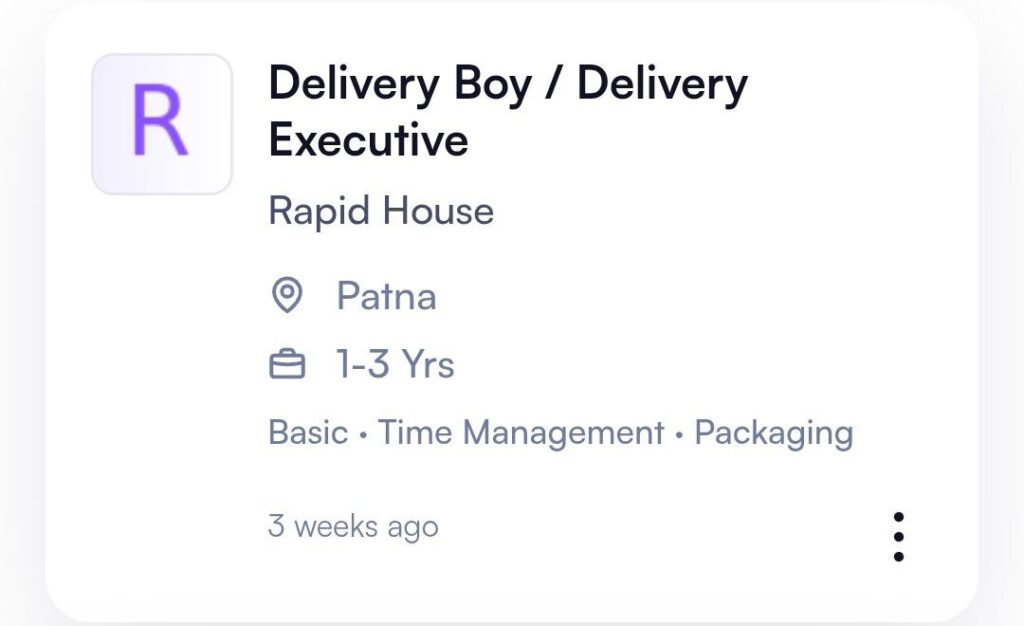Click the Basic skill tag

[308, 433]
